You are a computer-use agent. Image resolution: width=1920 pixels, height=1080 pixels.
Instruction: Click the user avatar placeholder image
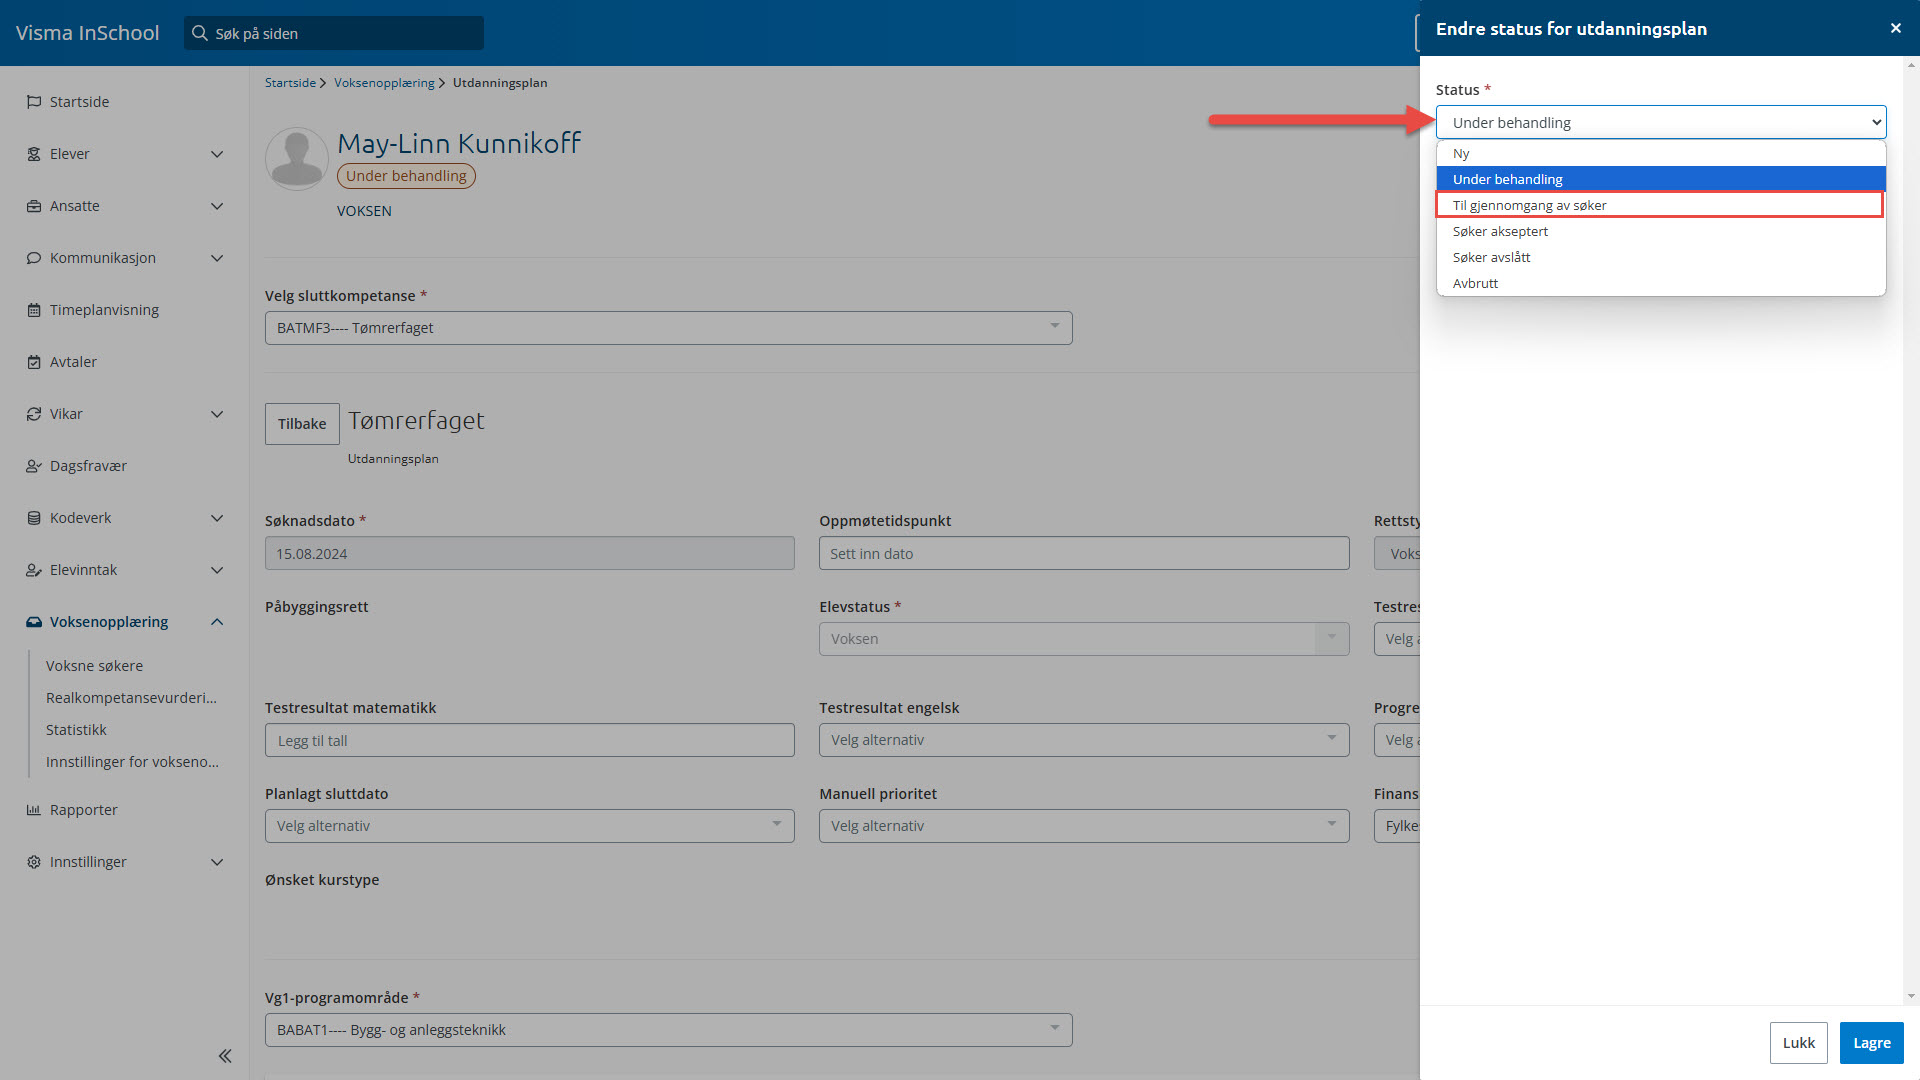(297, 158)
